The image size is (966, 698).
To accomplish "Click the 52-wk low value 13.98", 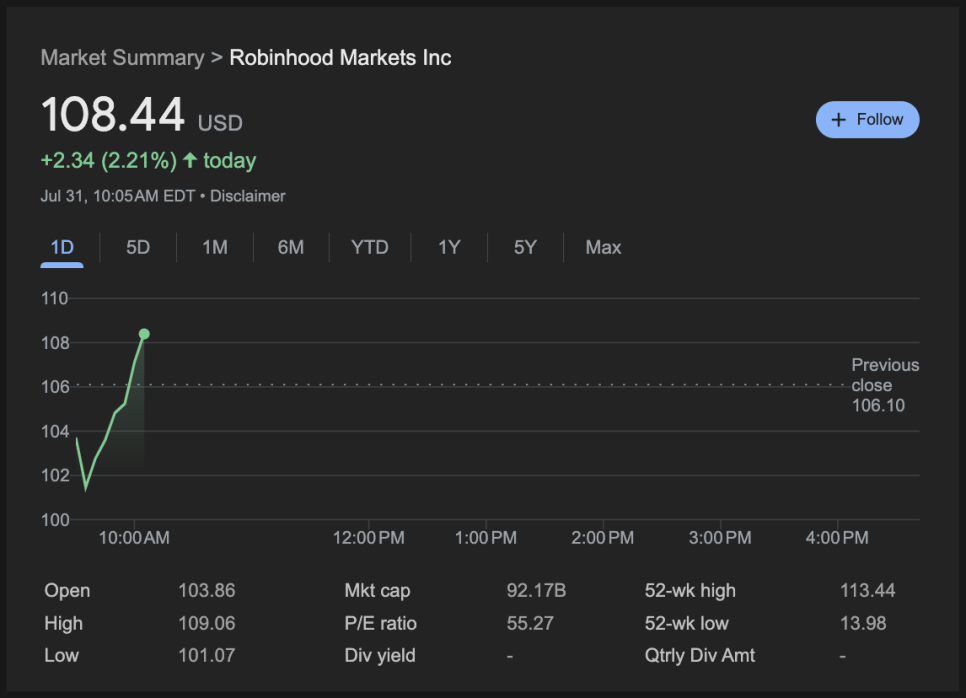I will click(863, 623).
